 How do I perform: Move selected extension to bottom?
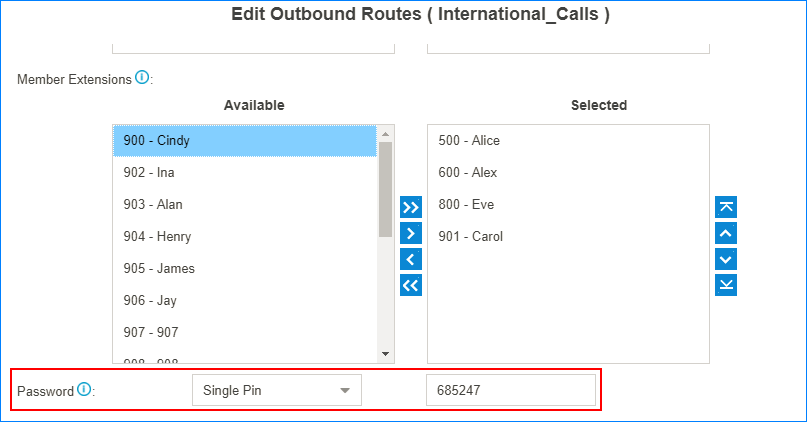[727, 286]
